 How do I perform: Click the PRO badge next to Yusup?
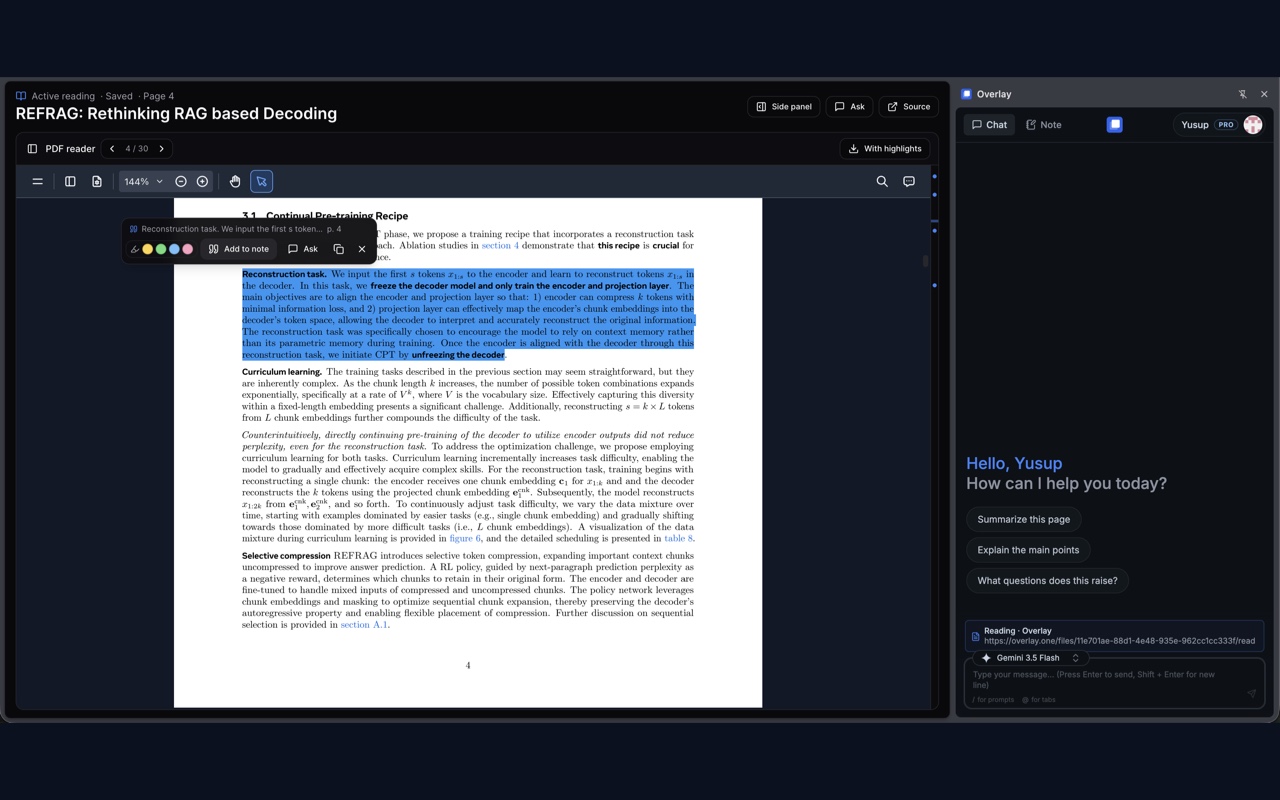tap(1225, 125)
